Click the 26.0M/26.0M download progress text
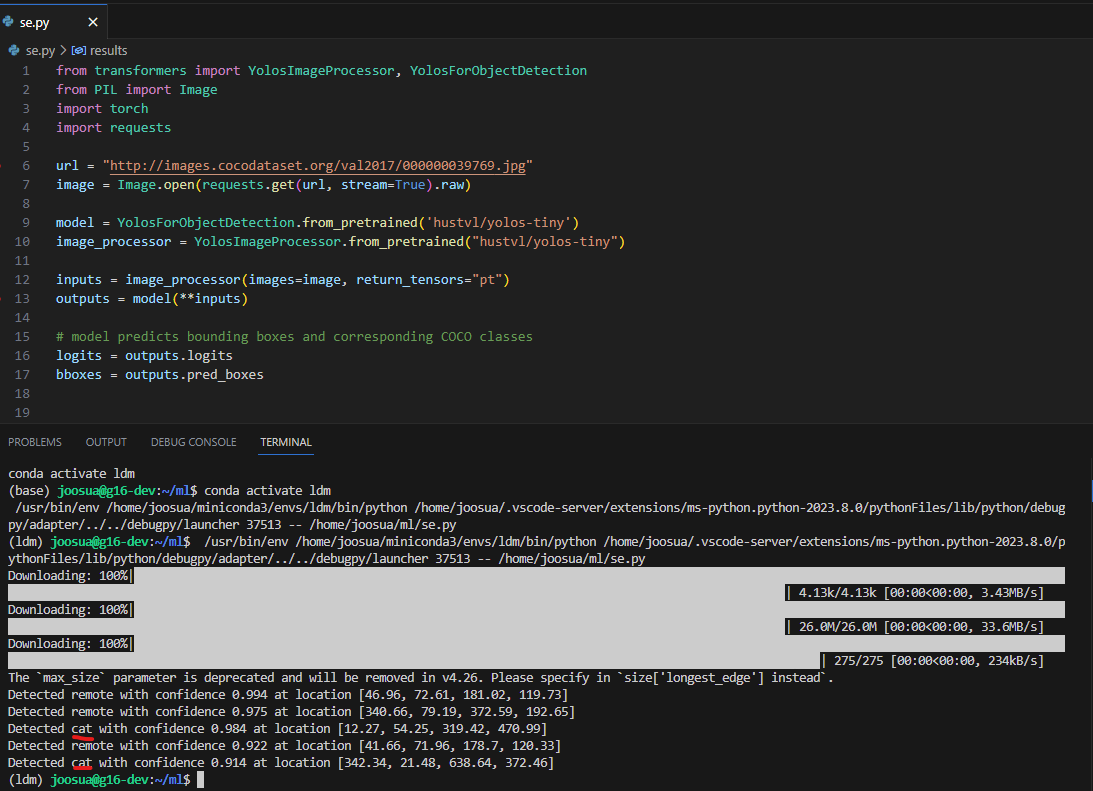 921,627
